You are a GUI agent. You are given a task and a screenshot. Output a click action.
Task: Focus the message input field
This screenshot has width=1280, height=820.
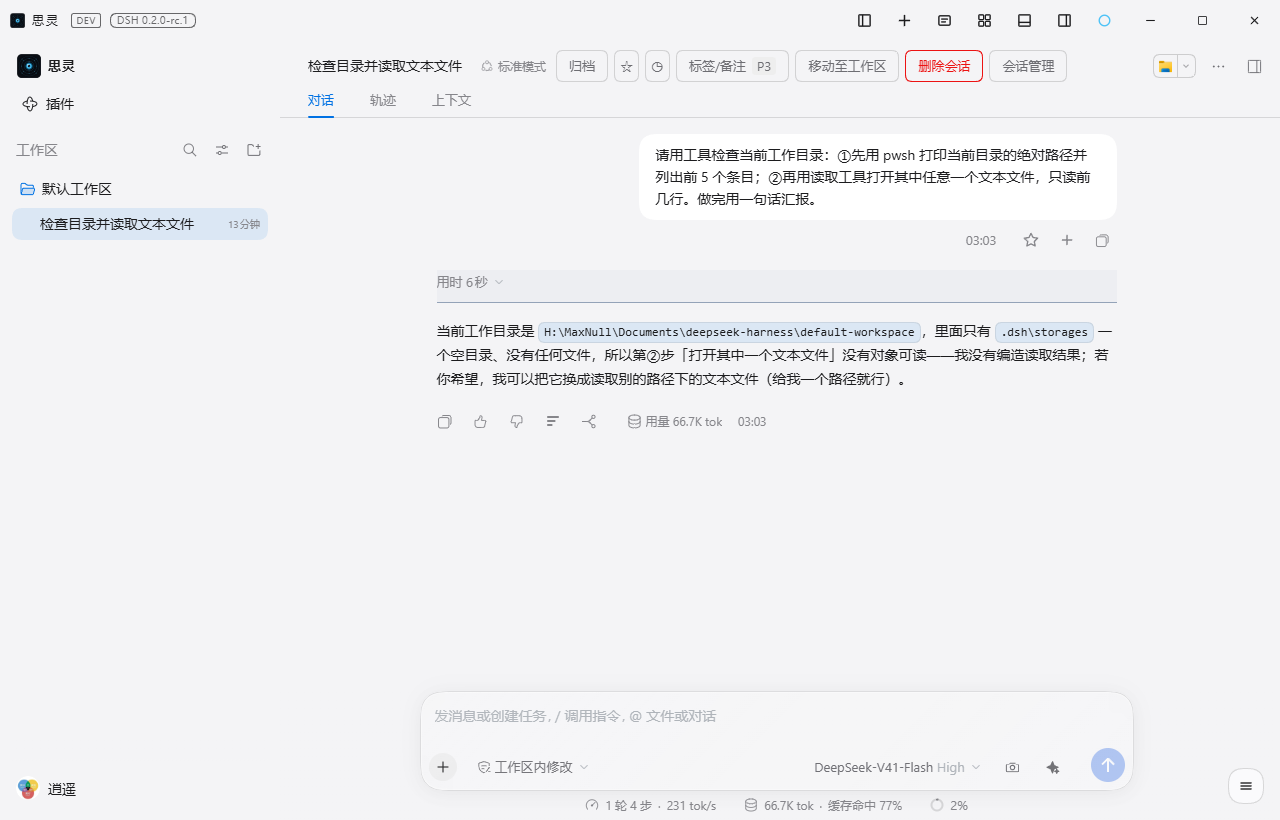click(776, 716)
